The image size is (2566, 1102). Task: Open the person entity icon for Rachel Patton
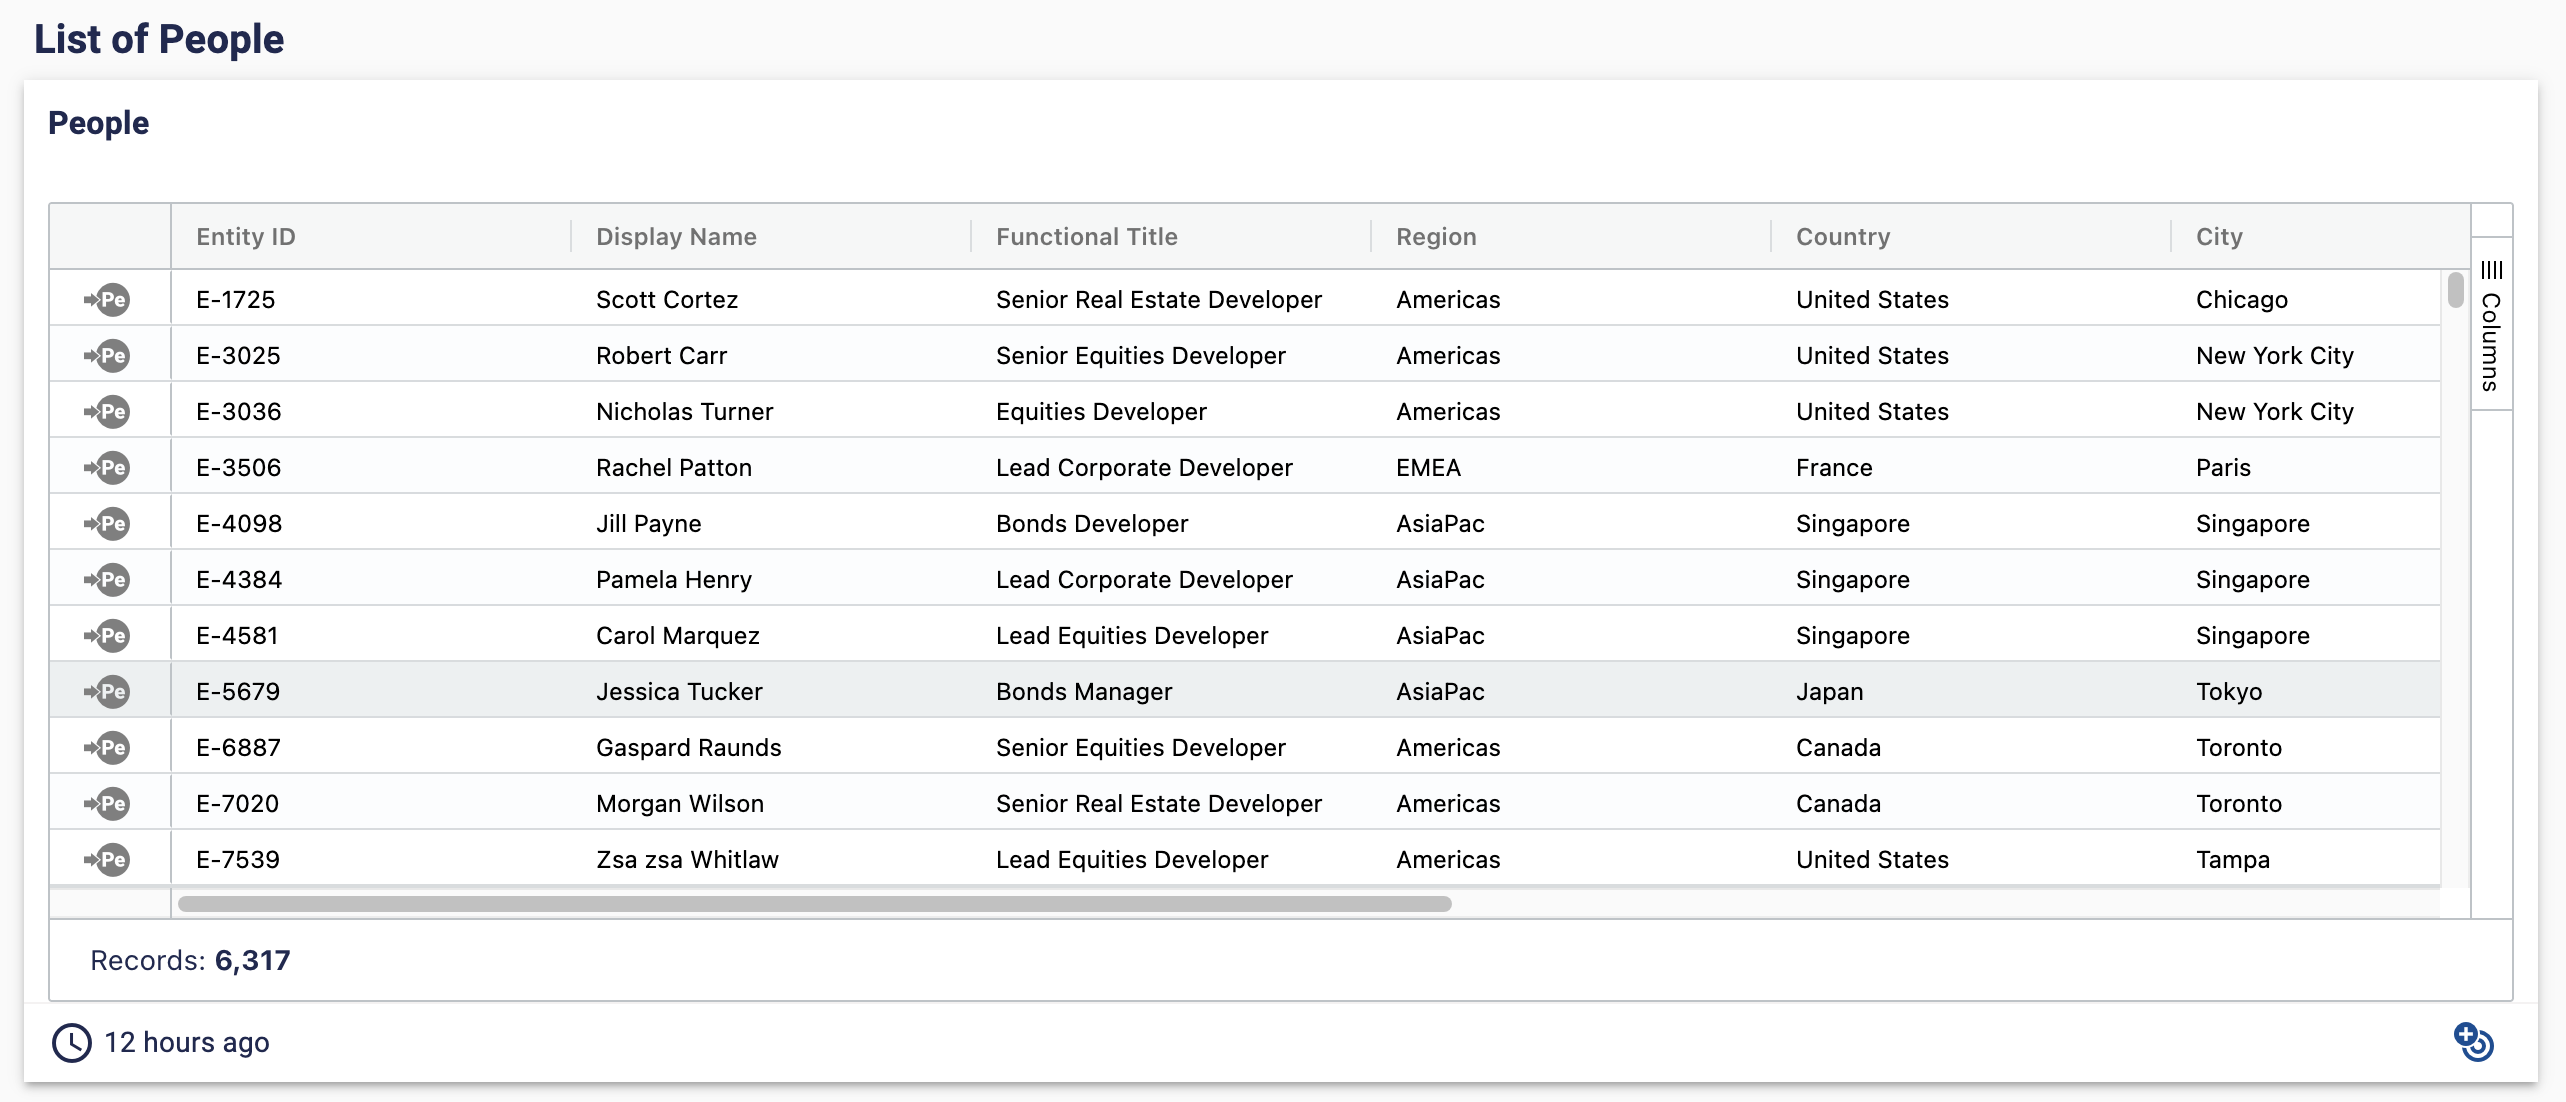click(107, 467)
